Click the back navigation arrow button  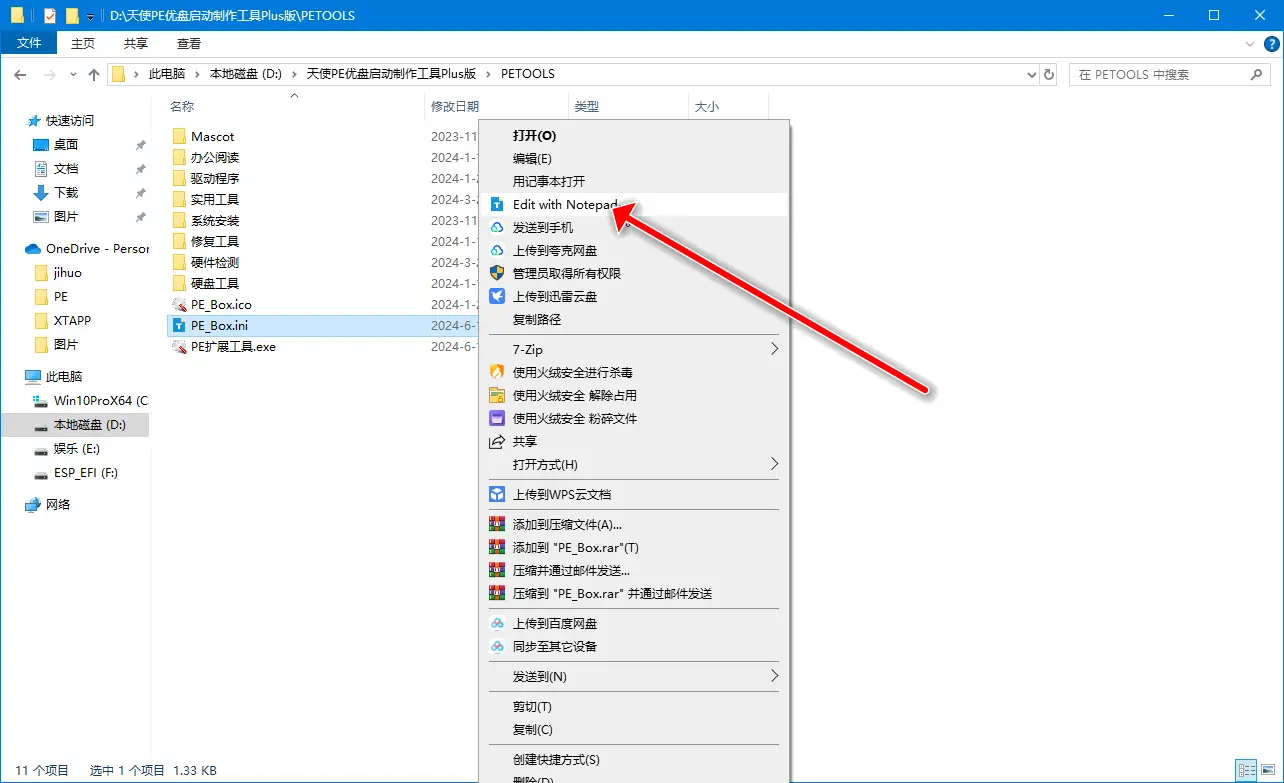pyautogui.click(x=20, y=73)
